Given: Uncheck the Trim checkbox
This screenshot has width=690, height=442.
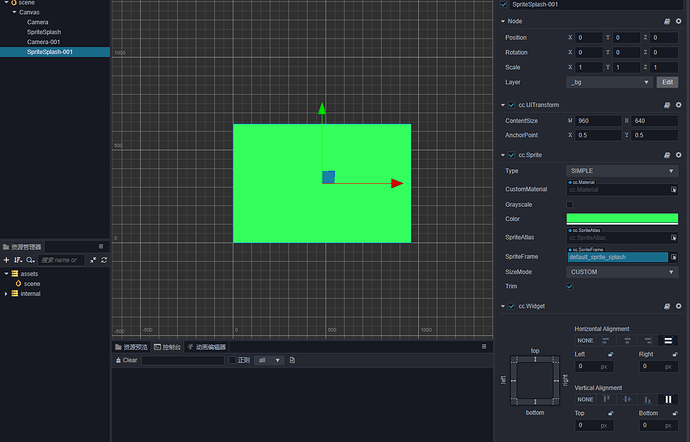Looking at the screenshot, I should point(569,287).
